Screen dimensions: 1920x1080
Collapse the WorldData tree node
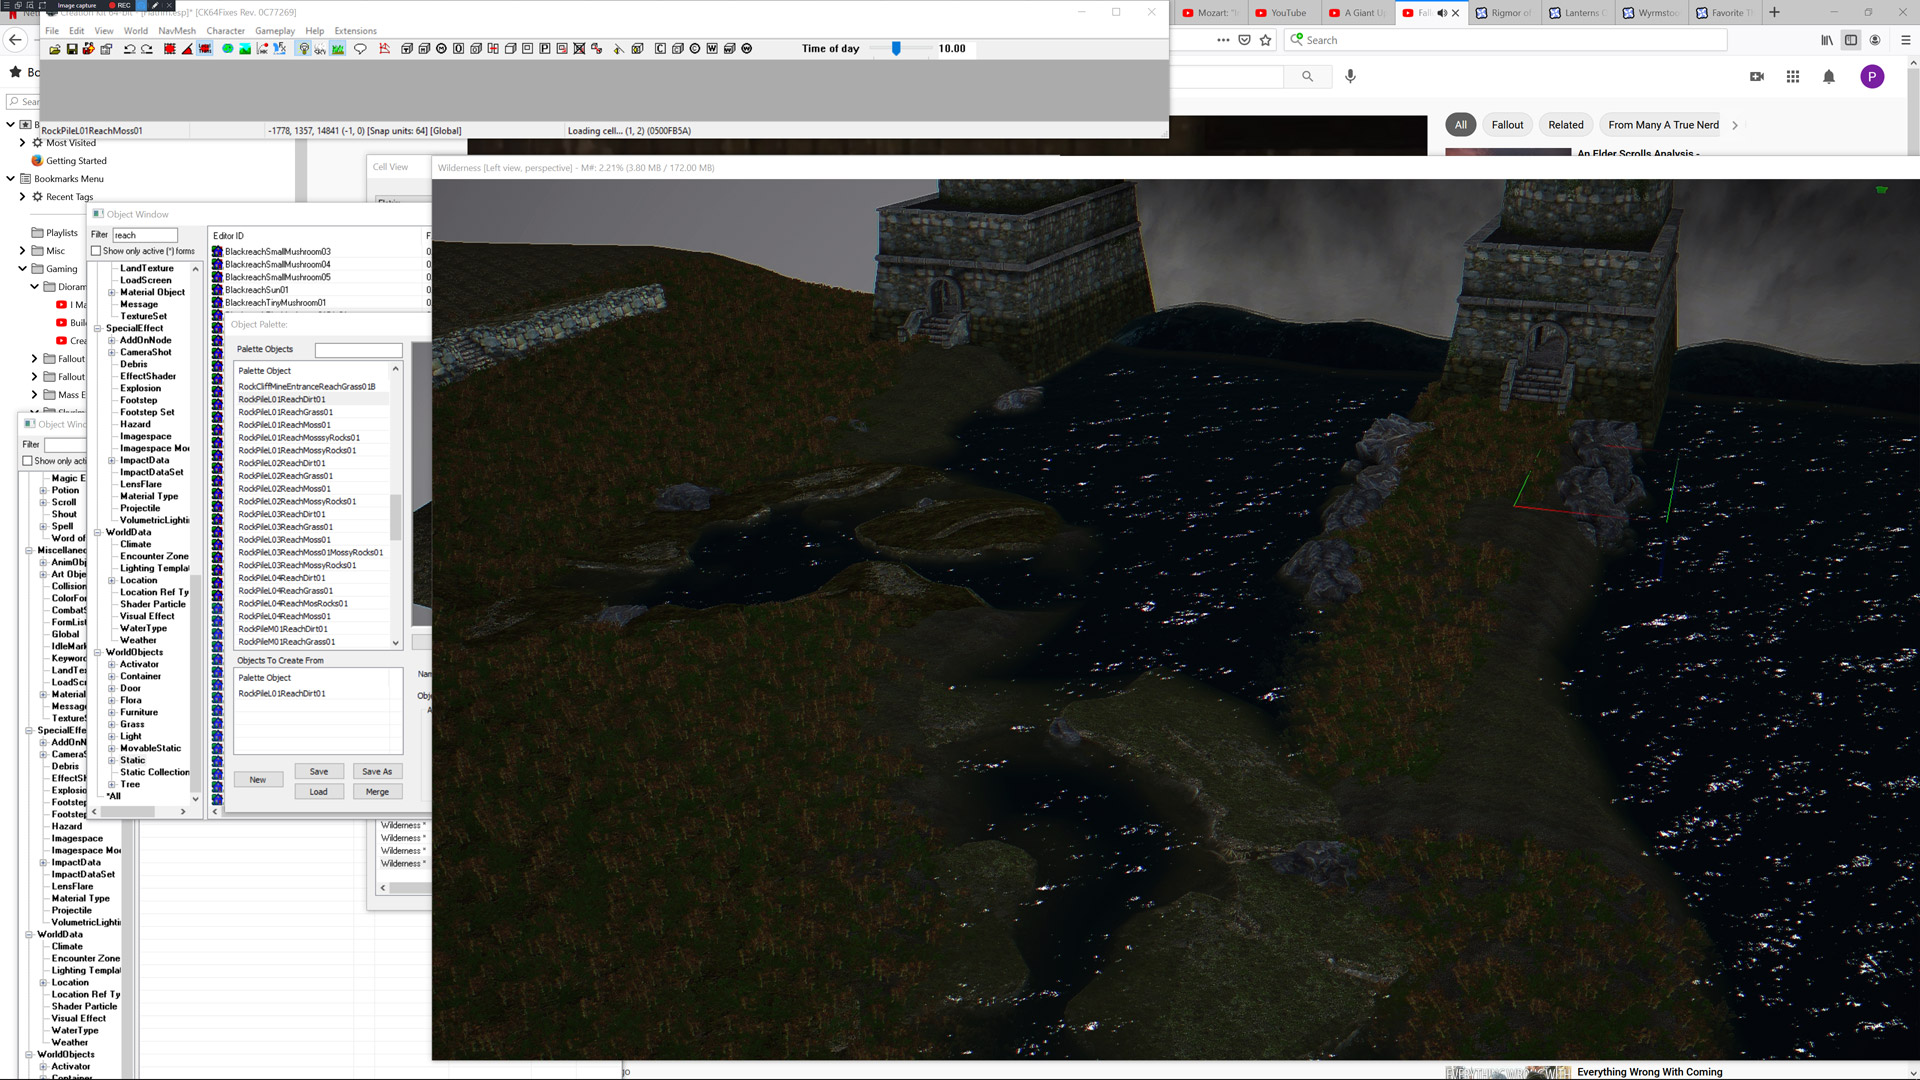tap(98, 532)
